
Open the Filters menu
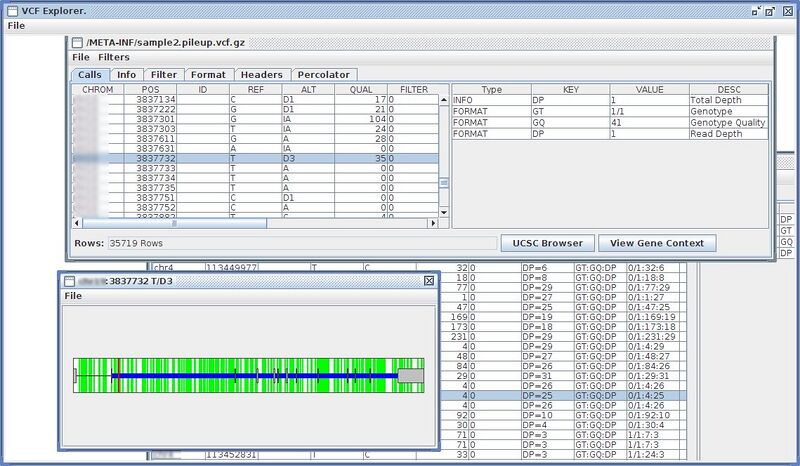113,57
